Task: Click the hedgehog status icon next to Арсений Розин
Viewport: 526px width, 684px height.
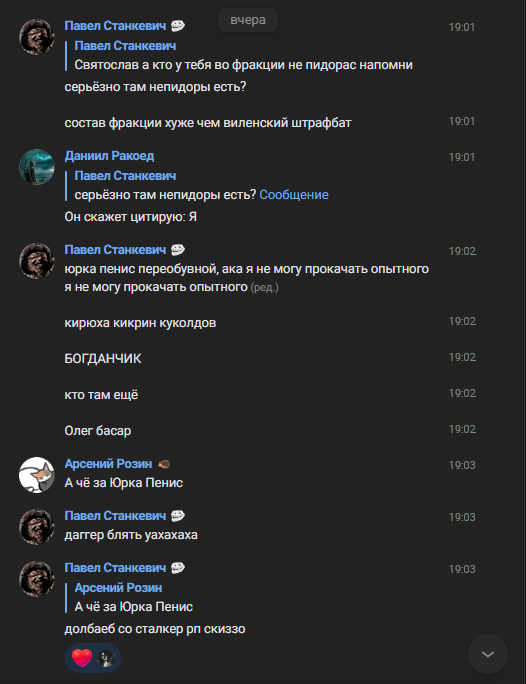Action: click(x=164, y=464)
